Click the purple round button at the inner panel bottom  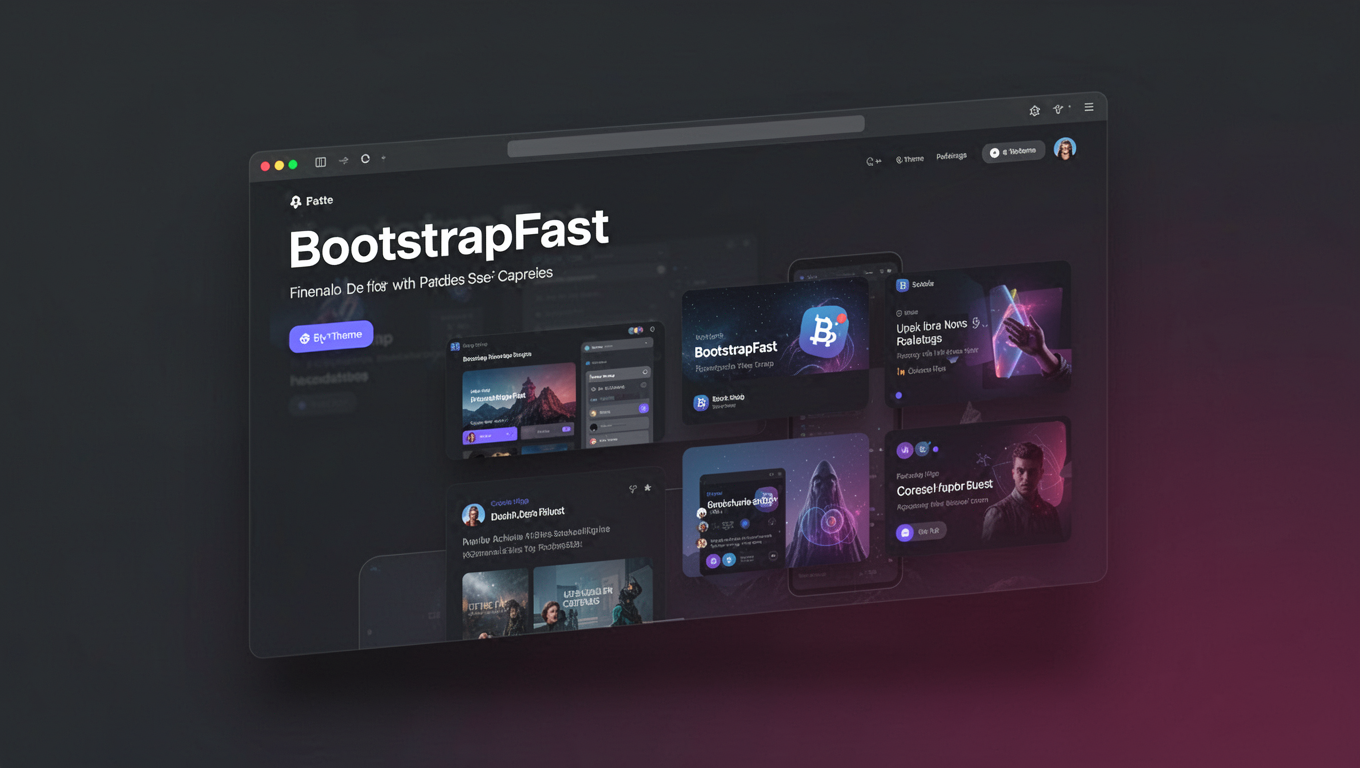click(x=713, y=561)
